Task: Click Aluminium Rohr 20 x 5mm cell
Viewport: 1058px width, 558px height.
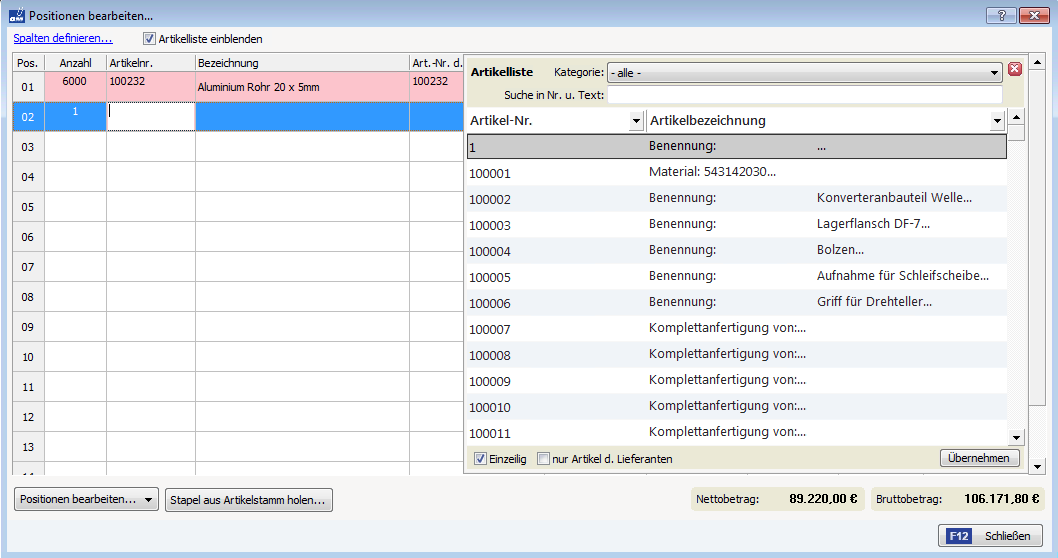Action: point(302,87)
